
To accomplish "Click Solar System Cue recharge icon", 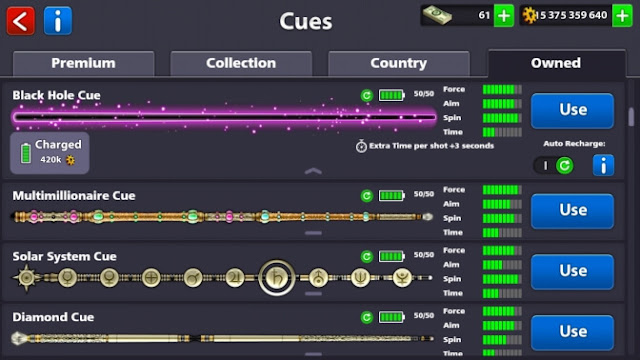I will pyautogui.click(x=367, y=256).
